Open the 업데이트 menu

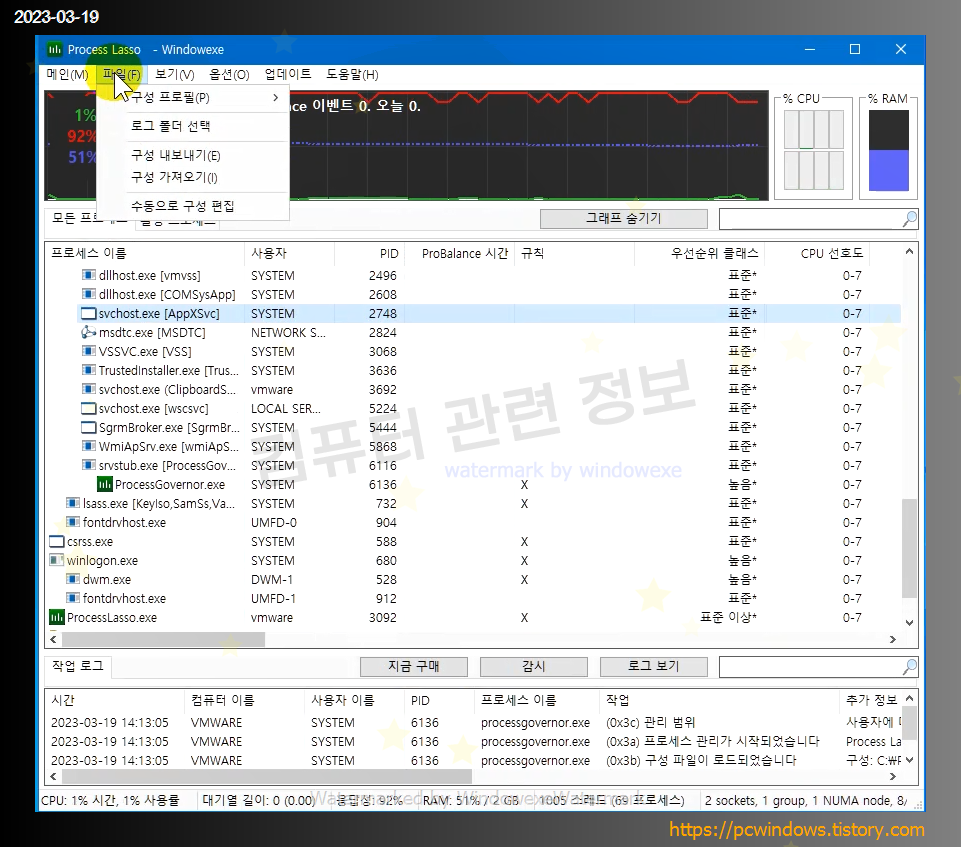pos(287,74)
